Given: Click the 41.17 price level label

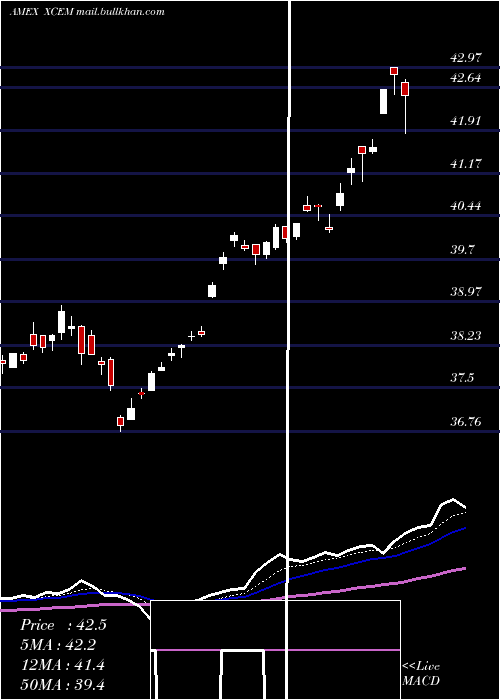Looking at the screenshot, I should 466,164.
